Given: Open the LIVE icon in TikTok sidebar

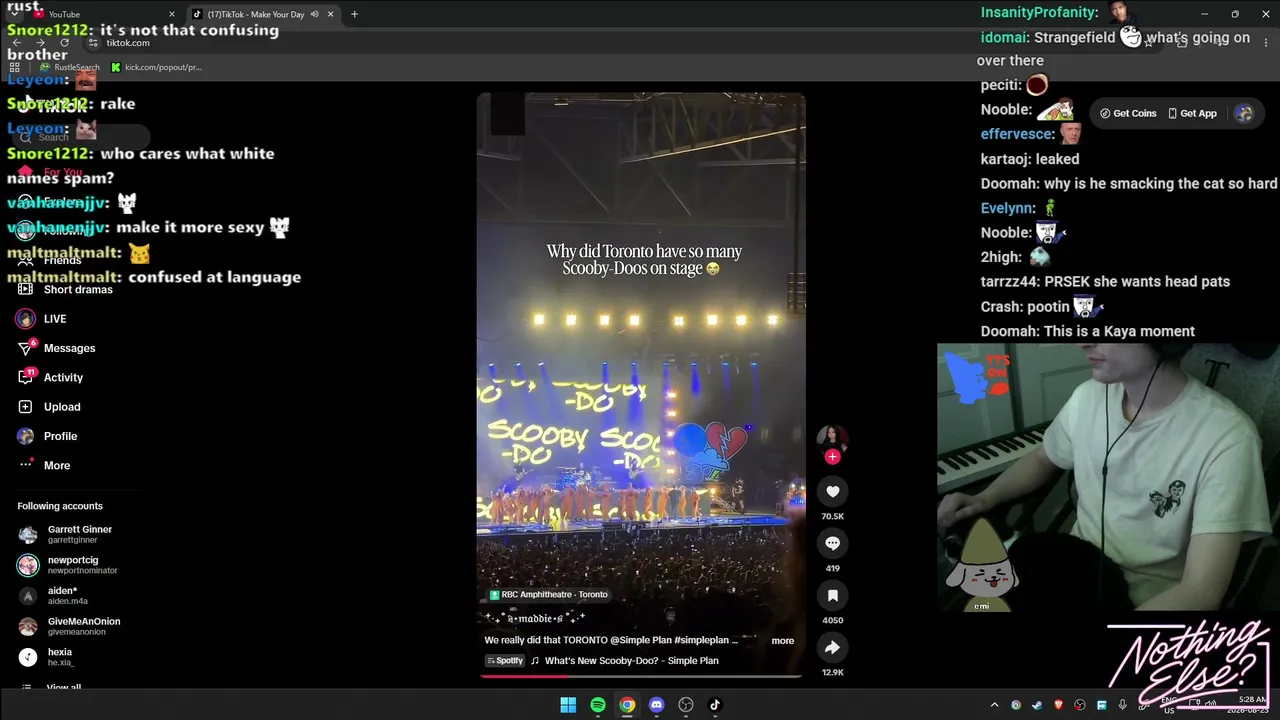Looking at the screenshot, I should [x=25, y=319].
